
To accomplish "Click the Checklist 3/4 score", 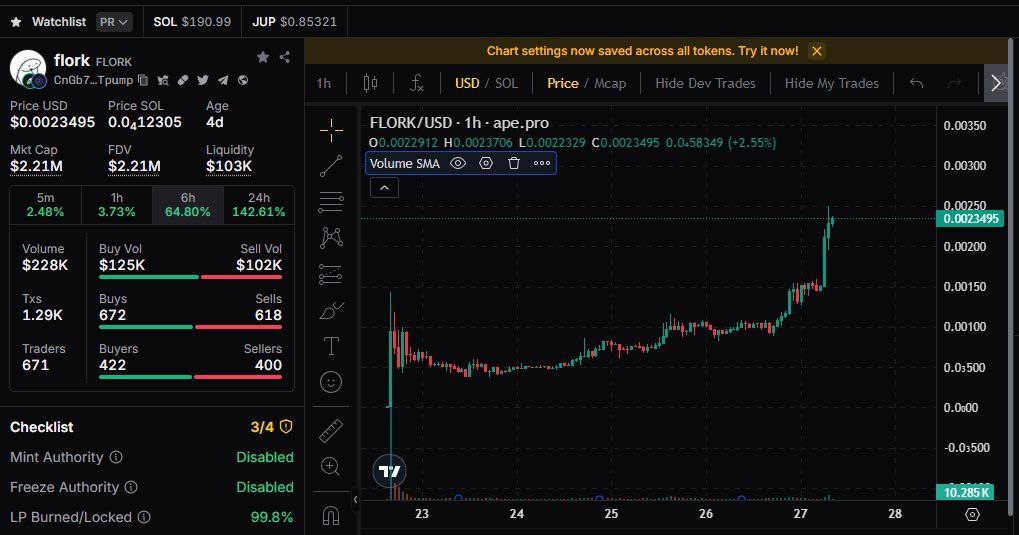I will pos(262,427).
